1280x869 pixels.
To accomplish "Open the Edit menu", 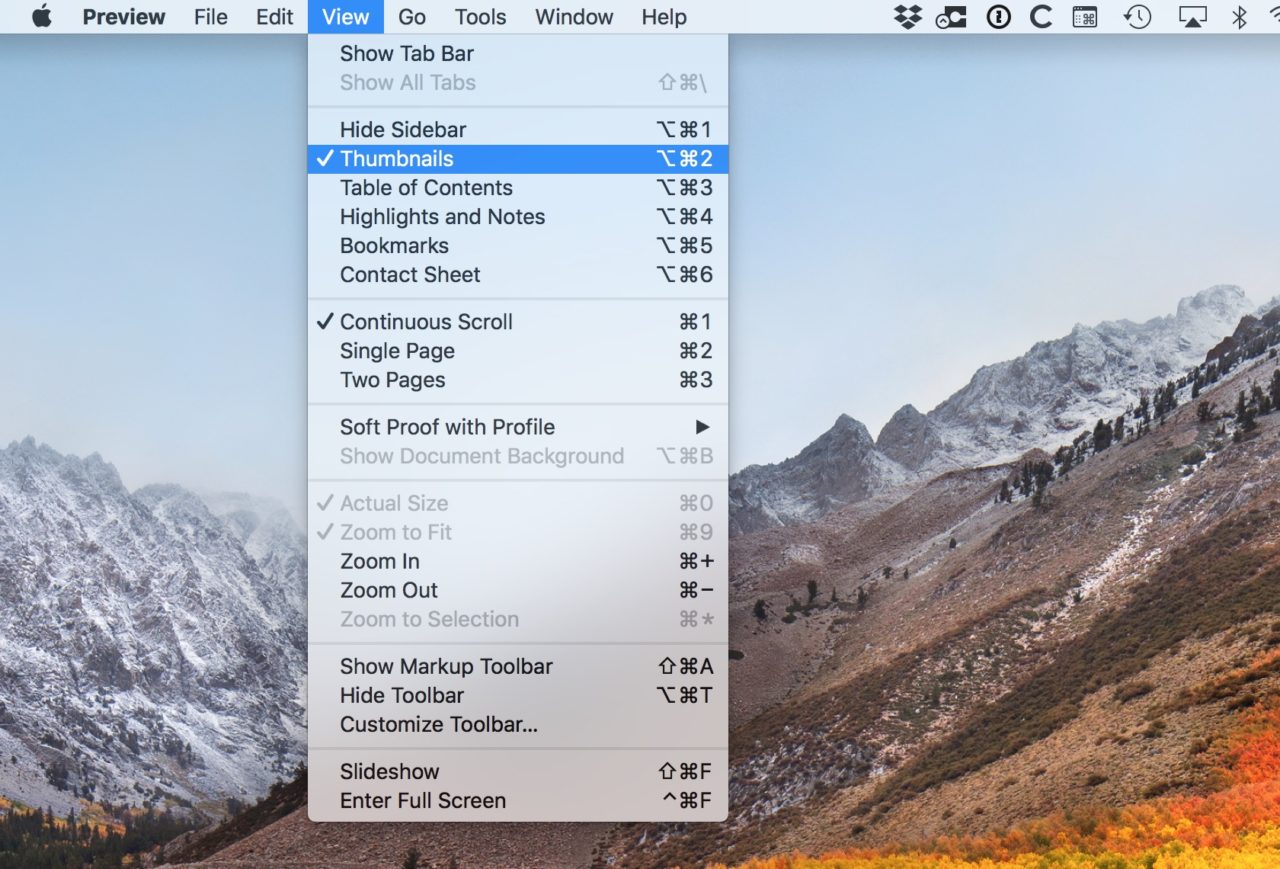I will pos(275,17).
